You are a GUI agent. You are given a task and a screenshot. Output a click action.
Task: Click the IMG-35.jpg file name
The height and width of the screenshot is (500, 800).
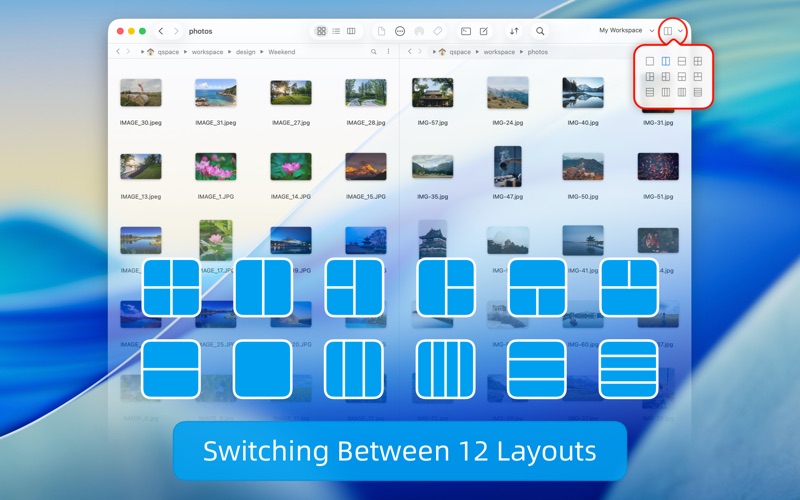point(433,196)
